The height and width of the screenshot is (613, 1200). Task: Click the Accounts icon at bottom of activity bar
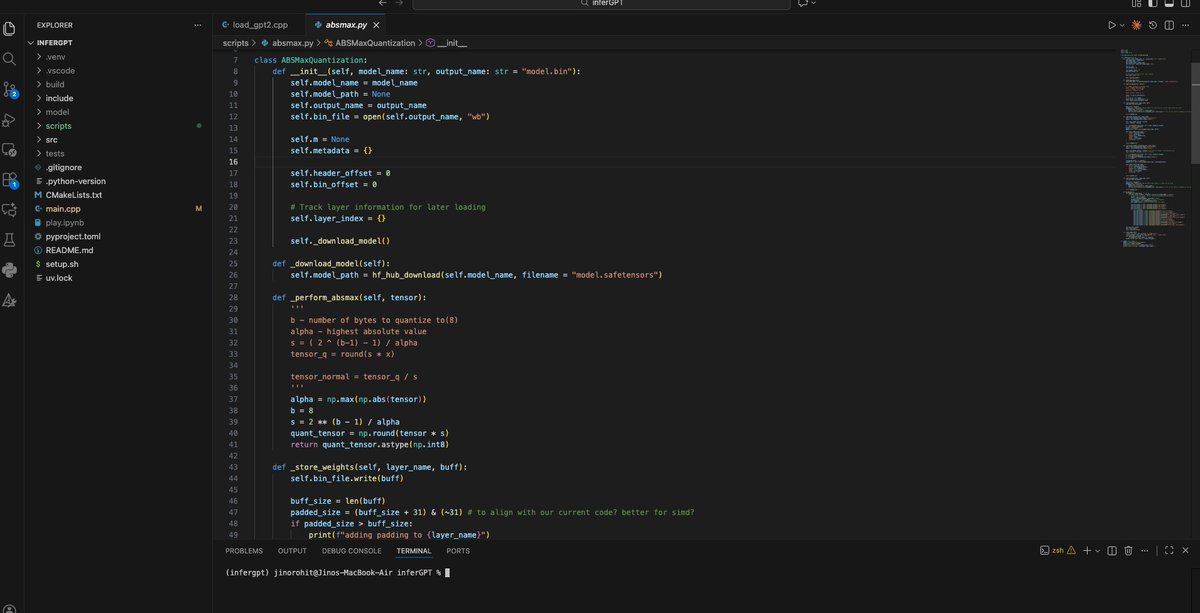click(x=10, y=607)
